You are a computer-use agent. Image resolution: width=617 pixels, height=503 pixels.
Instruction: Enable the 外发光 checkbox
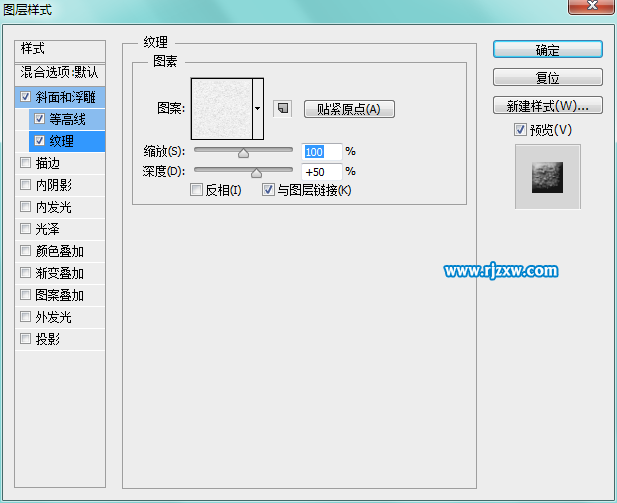(x=26, y=317)
